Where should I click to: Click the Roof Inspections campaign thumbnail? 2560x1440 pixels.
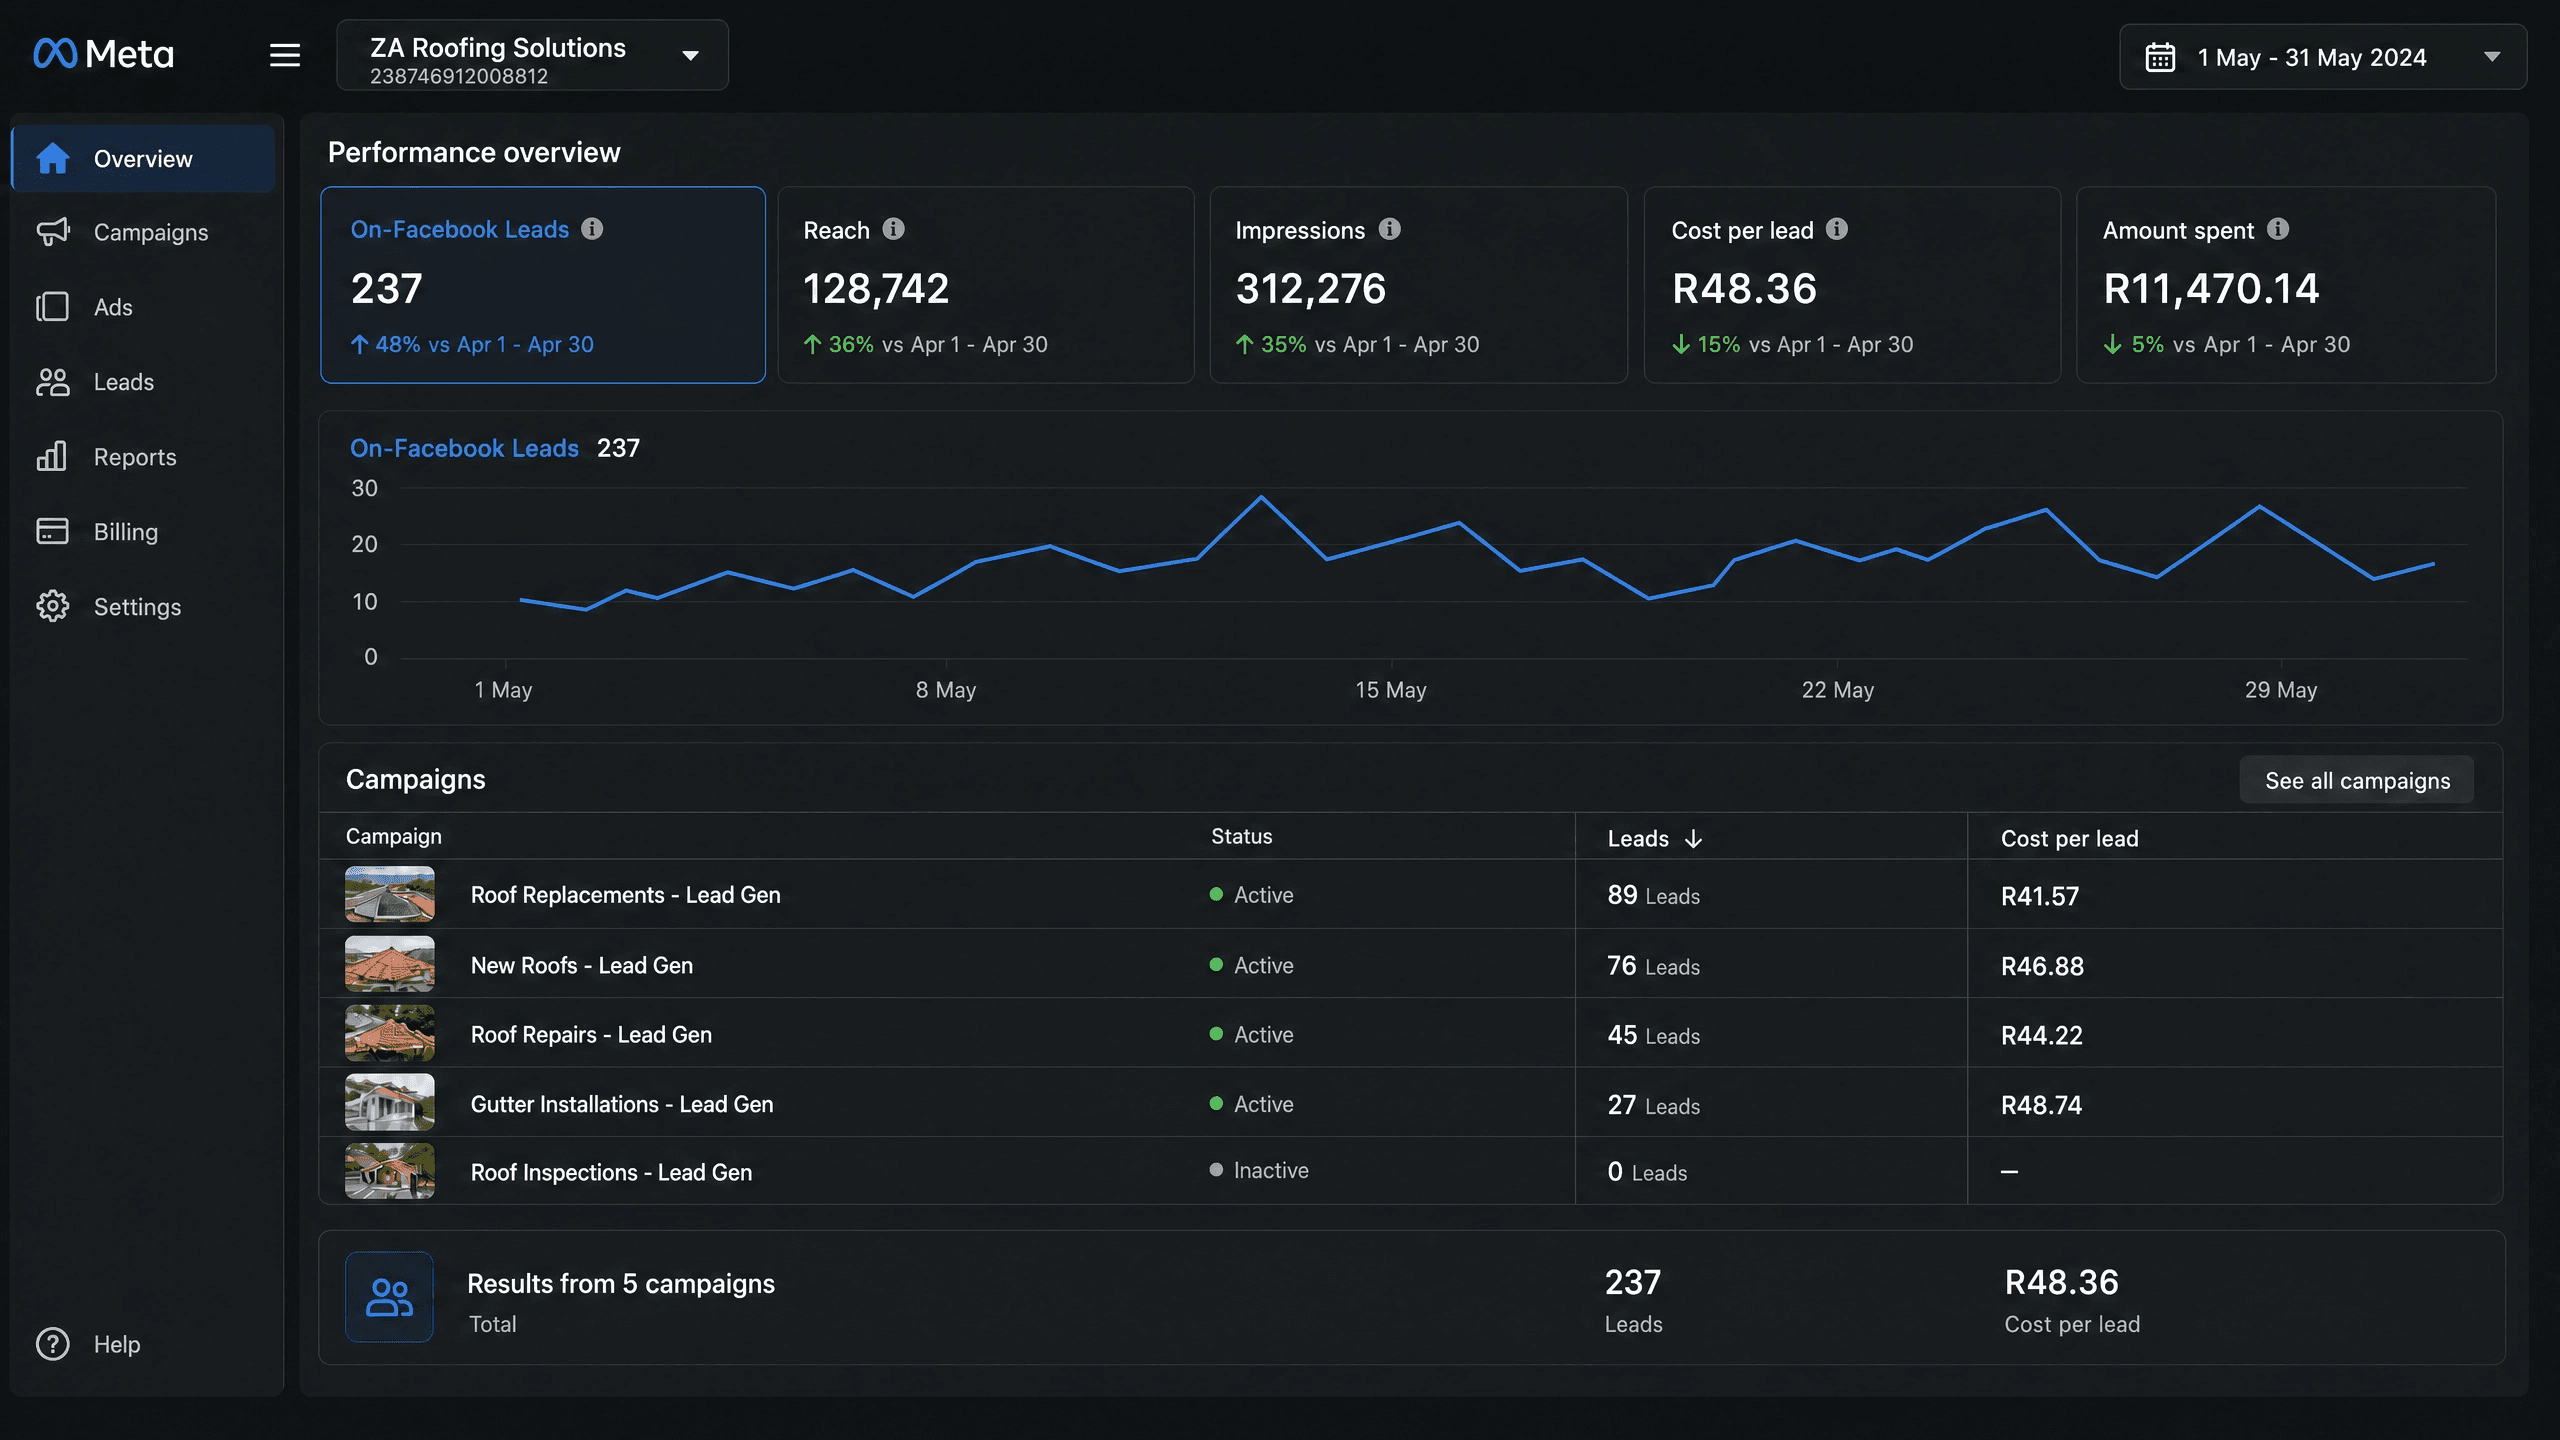390,1171
